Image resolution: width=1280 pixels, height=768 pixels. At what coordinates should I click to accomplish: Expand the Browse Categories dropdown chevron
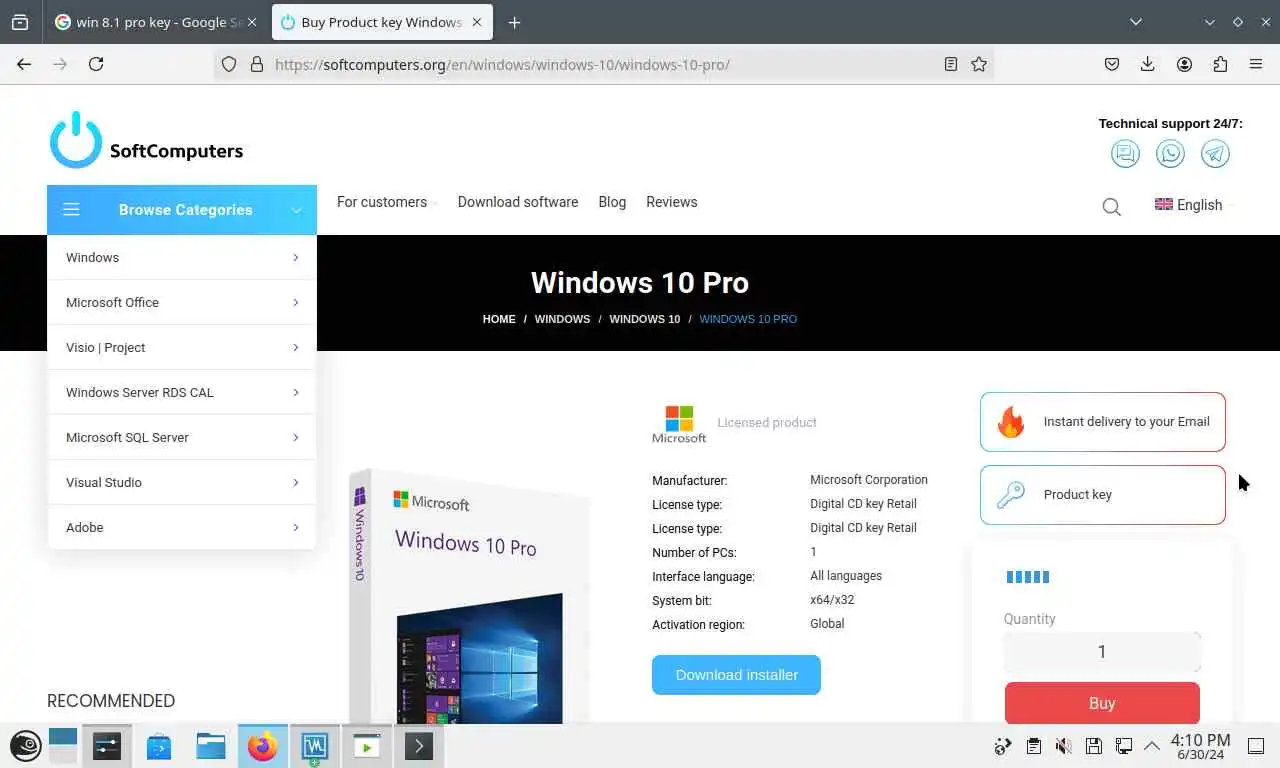(x=296, y=210)
